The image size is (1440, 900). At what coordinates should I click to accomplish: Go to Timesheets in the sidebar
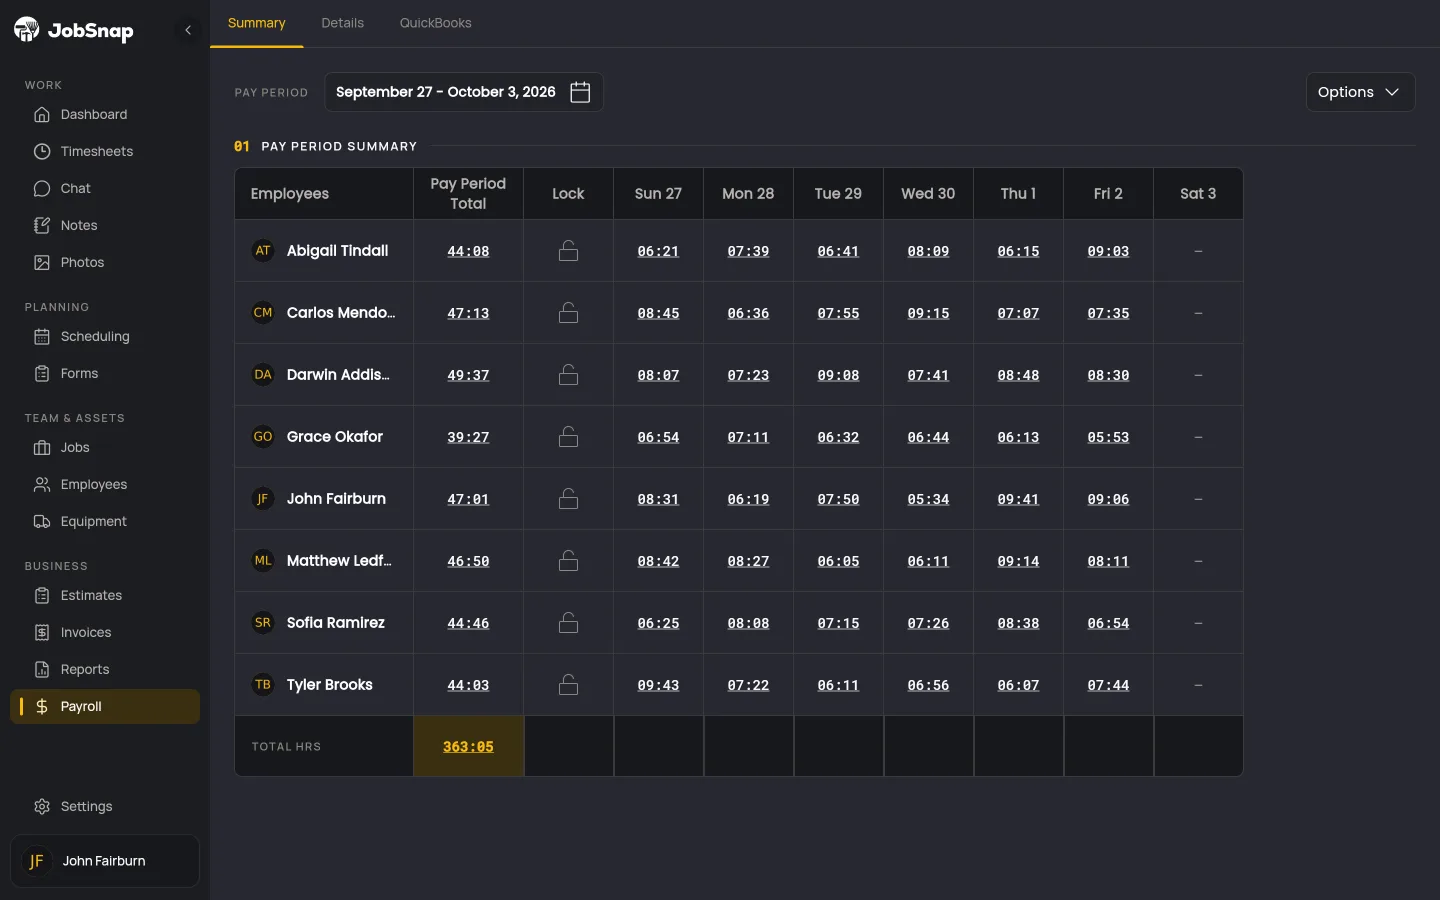(105, 151)
